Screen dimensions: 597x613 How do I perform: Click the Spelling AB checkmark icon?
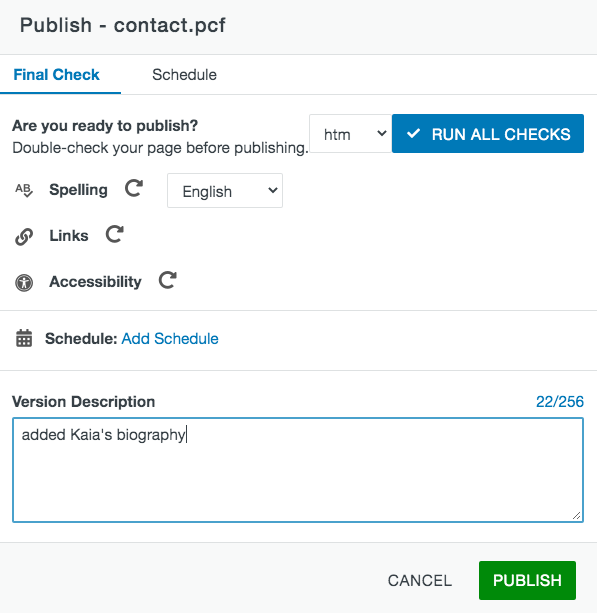24,190
